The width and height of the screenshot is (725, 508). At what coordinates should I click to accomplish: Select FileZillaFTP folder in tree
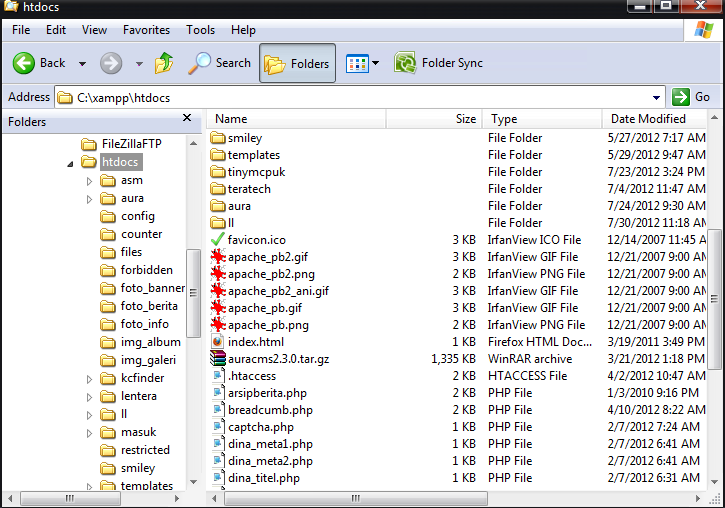(x=121, y=144)
